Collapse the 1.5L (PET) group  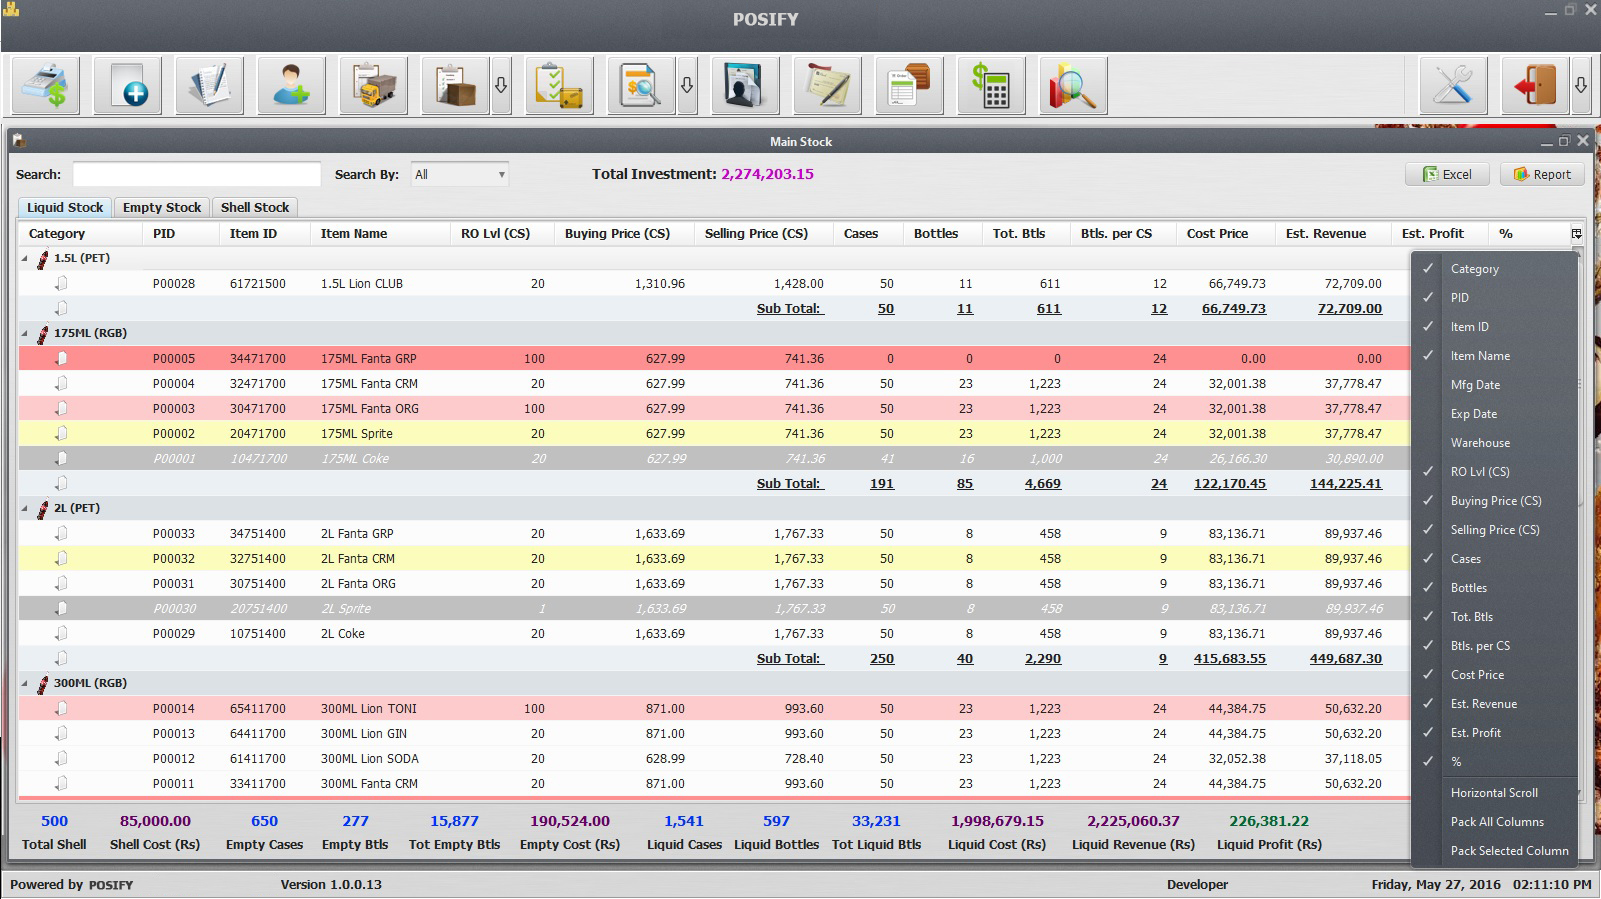(25, 259)
